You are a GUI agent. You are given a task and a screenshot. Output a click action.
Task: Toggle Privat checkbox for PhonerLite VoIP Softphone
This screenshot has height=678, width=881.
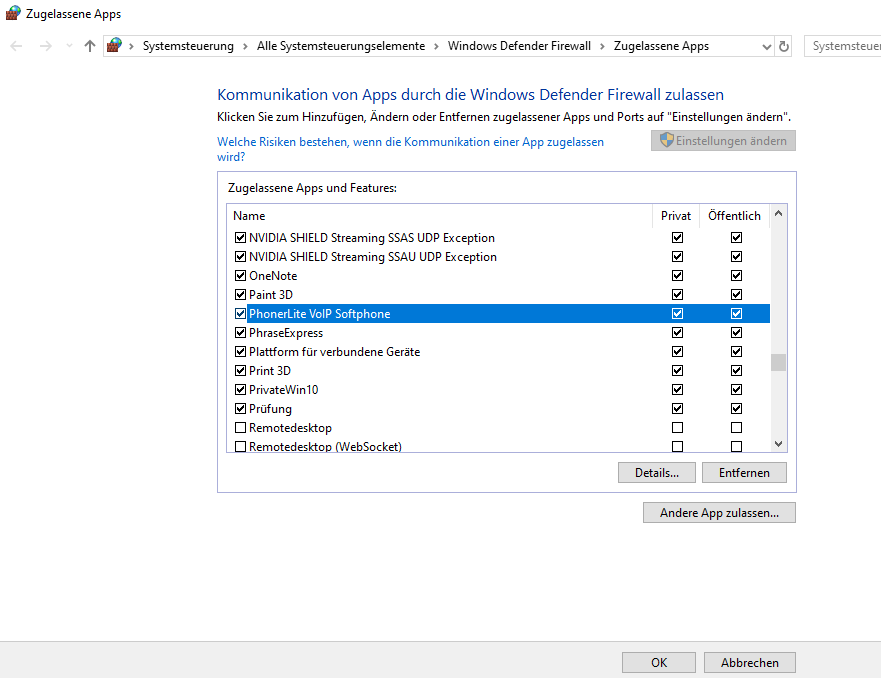coord(678,313)
